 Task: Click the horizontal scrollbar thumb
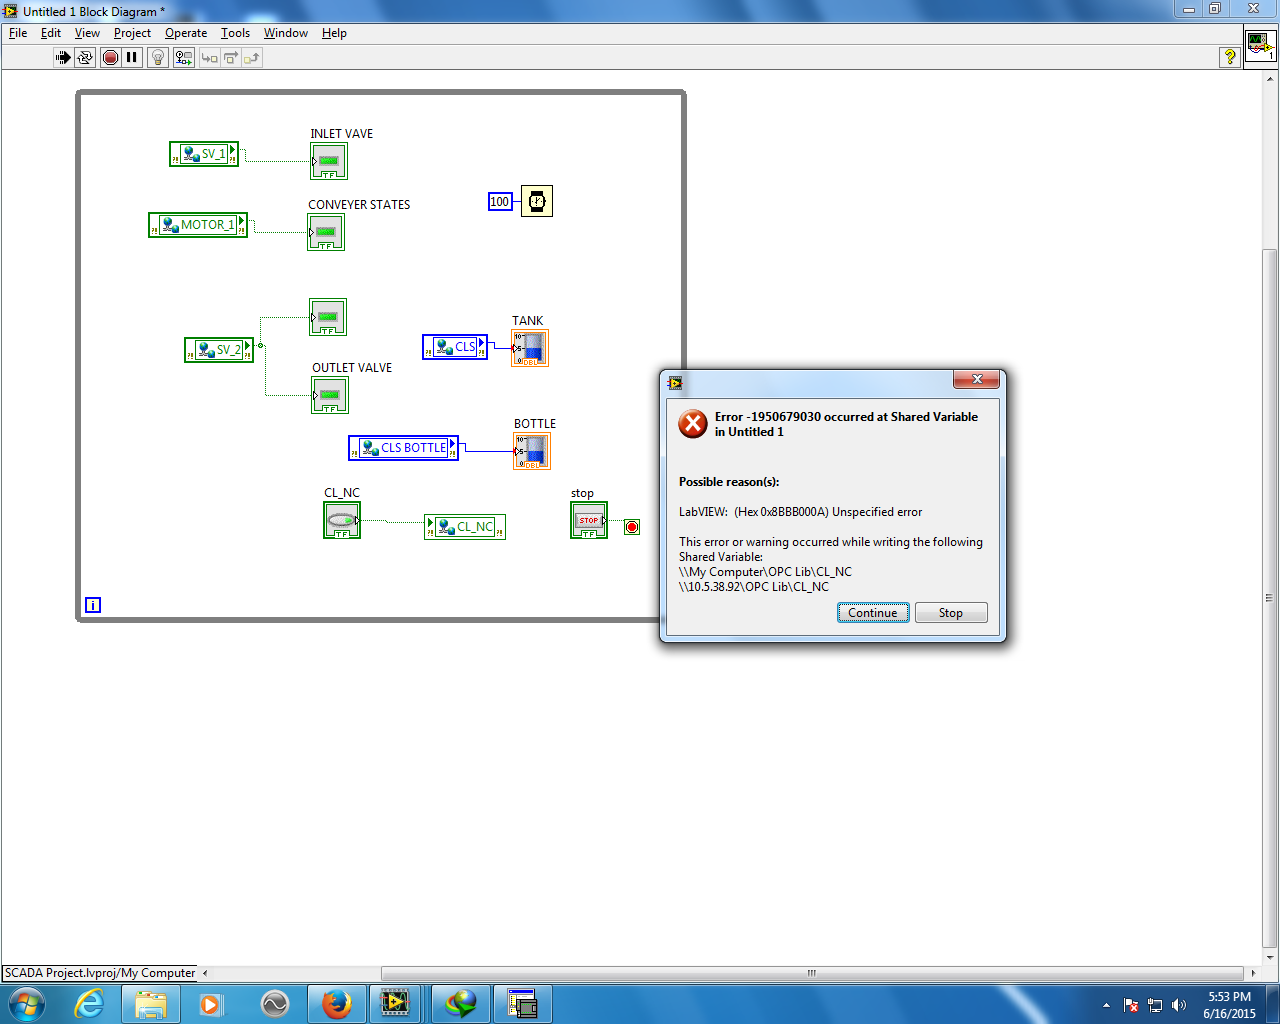click(x=812, y=973)
